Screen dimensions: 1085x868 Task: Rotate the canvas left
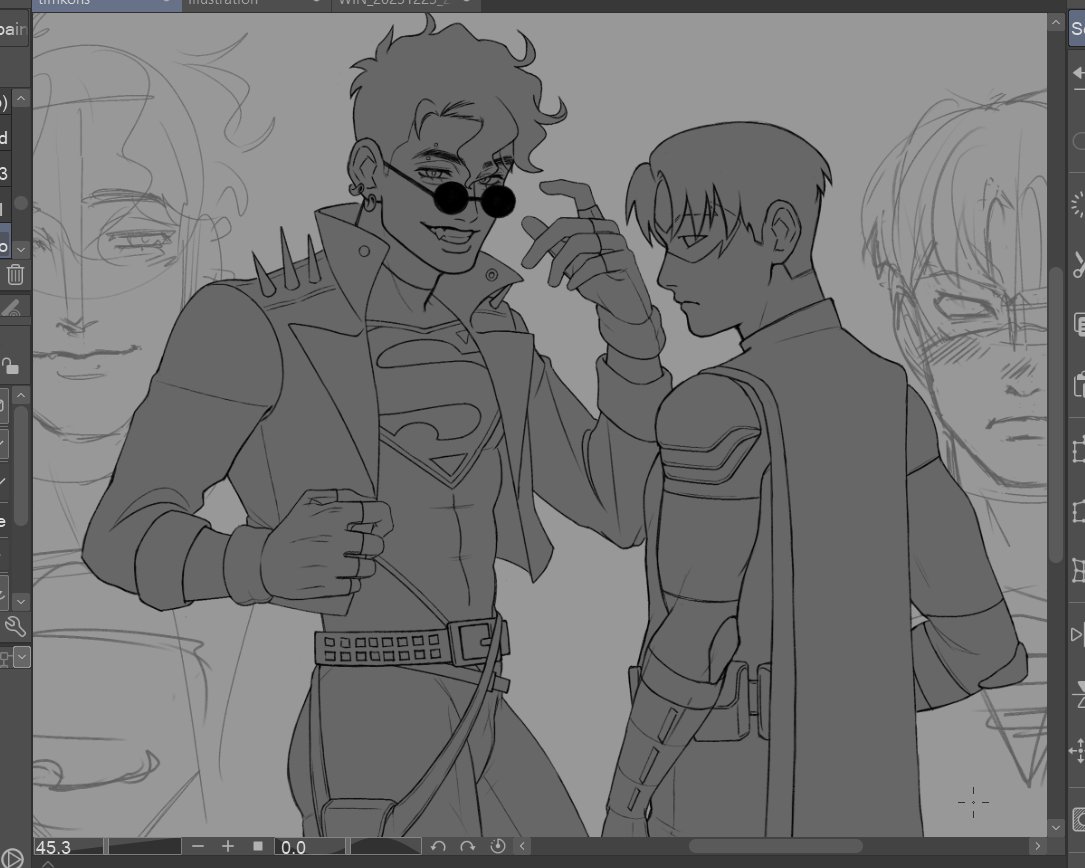click(x=437, y=846)
